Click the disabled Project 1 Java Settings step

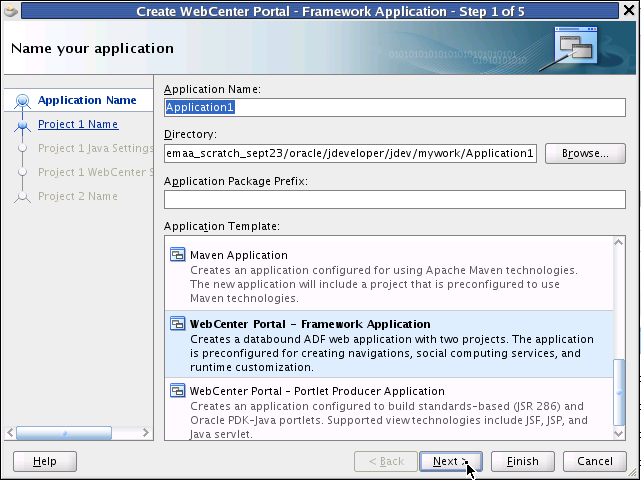pyautogui.click(x=95, y=148)
